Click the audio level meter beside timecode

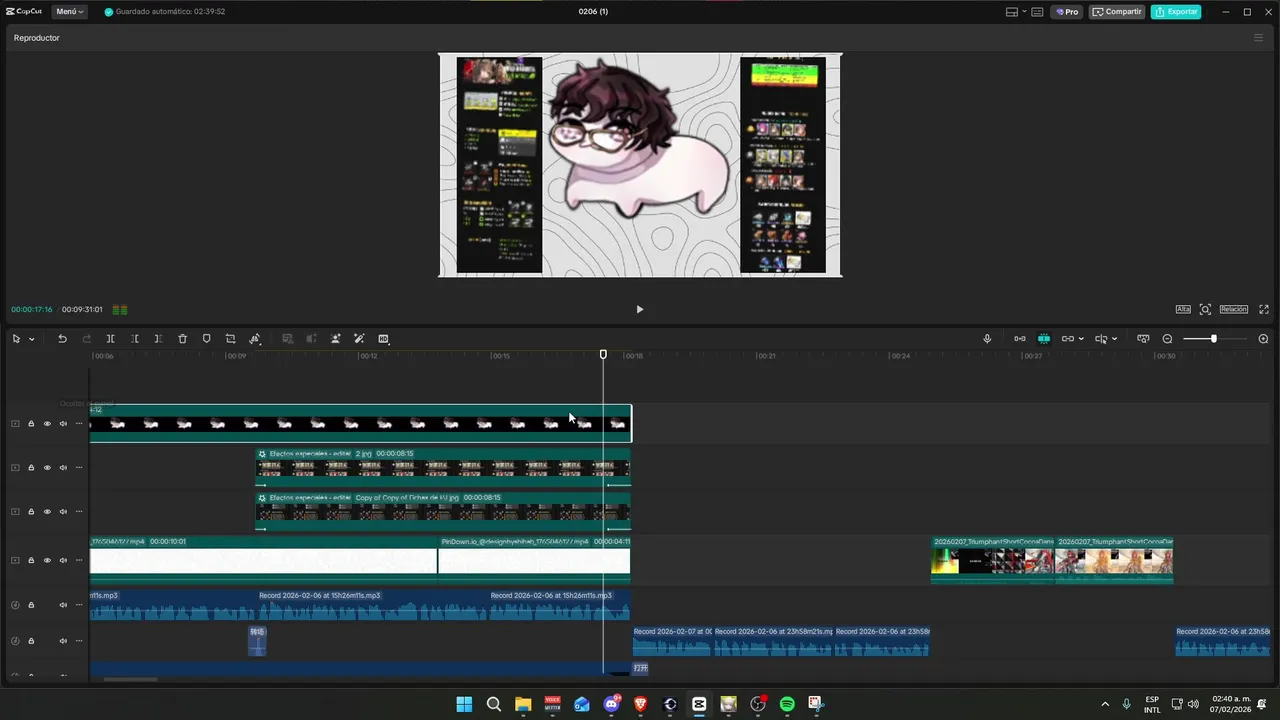point(120,309)
